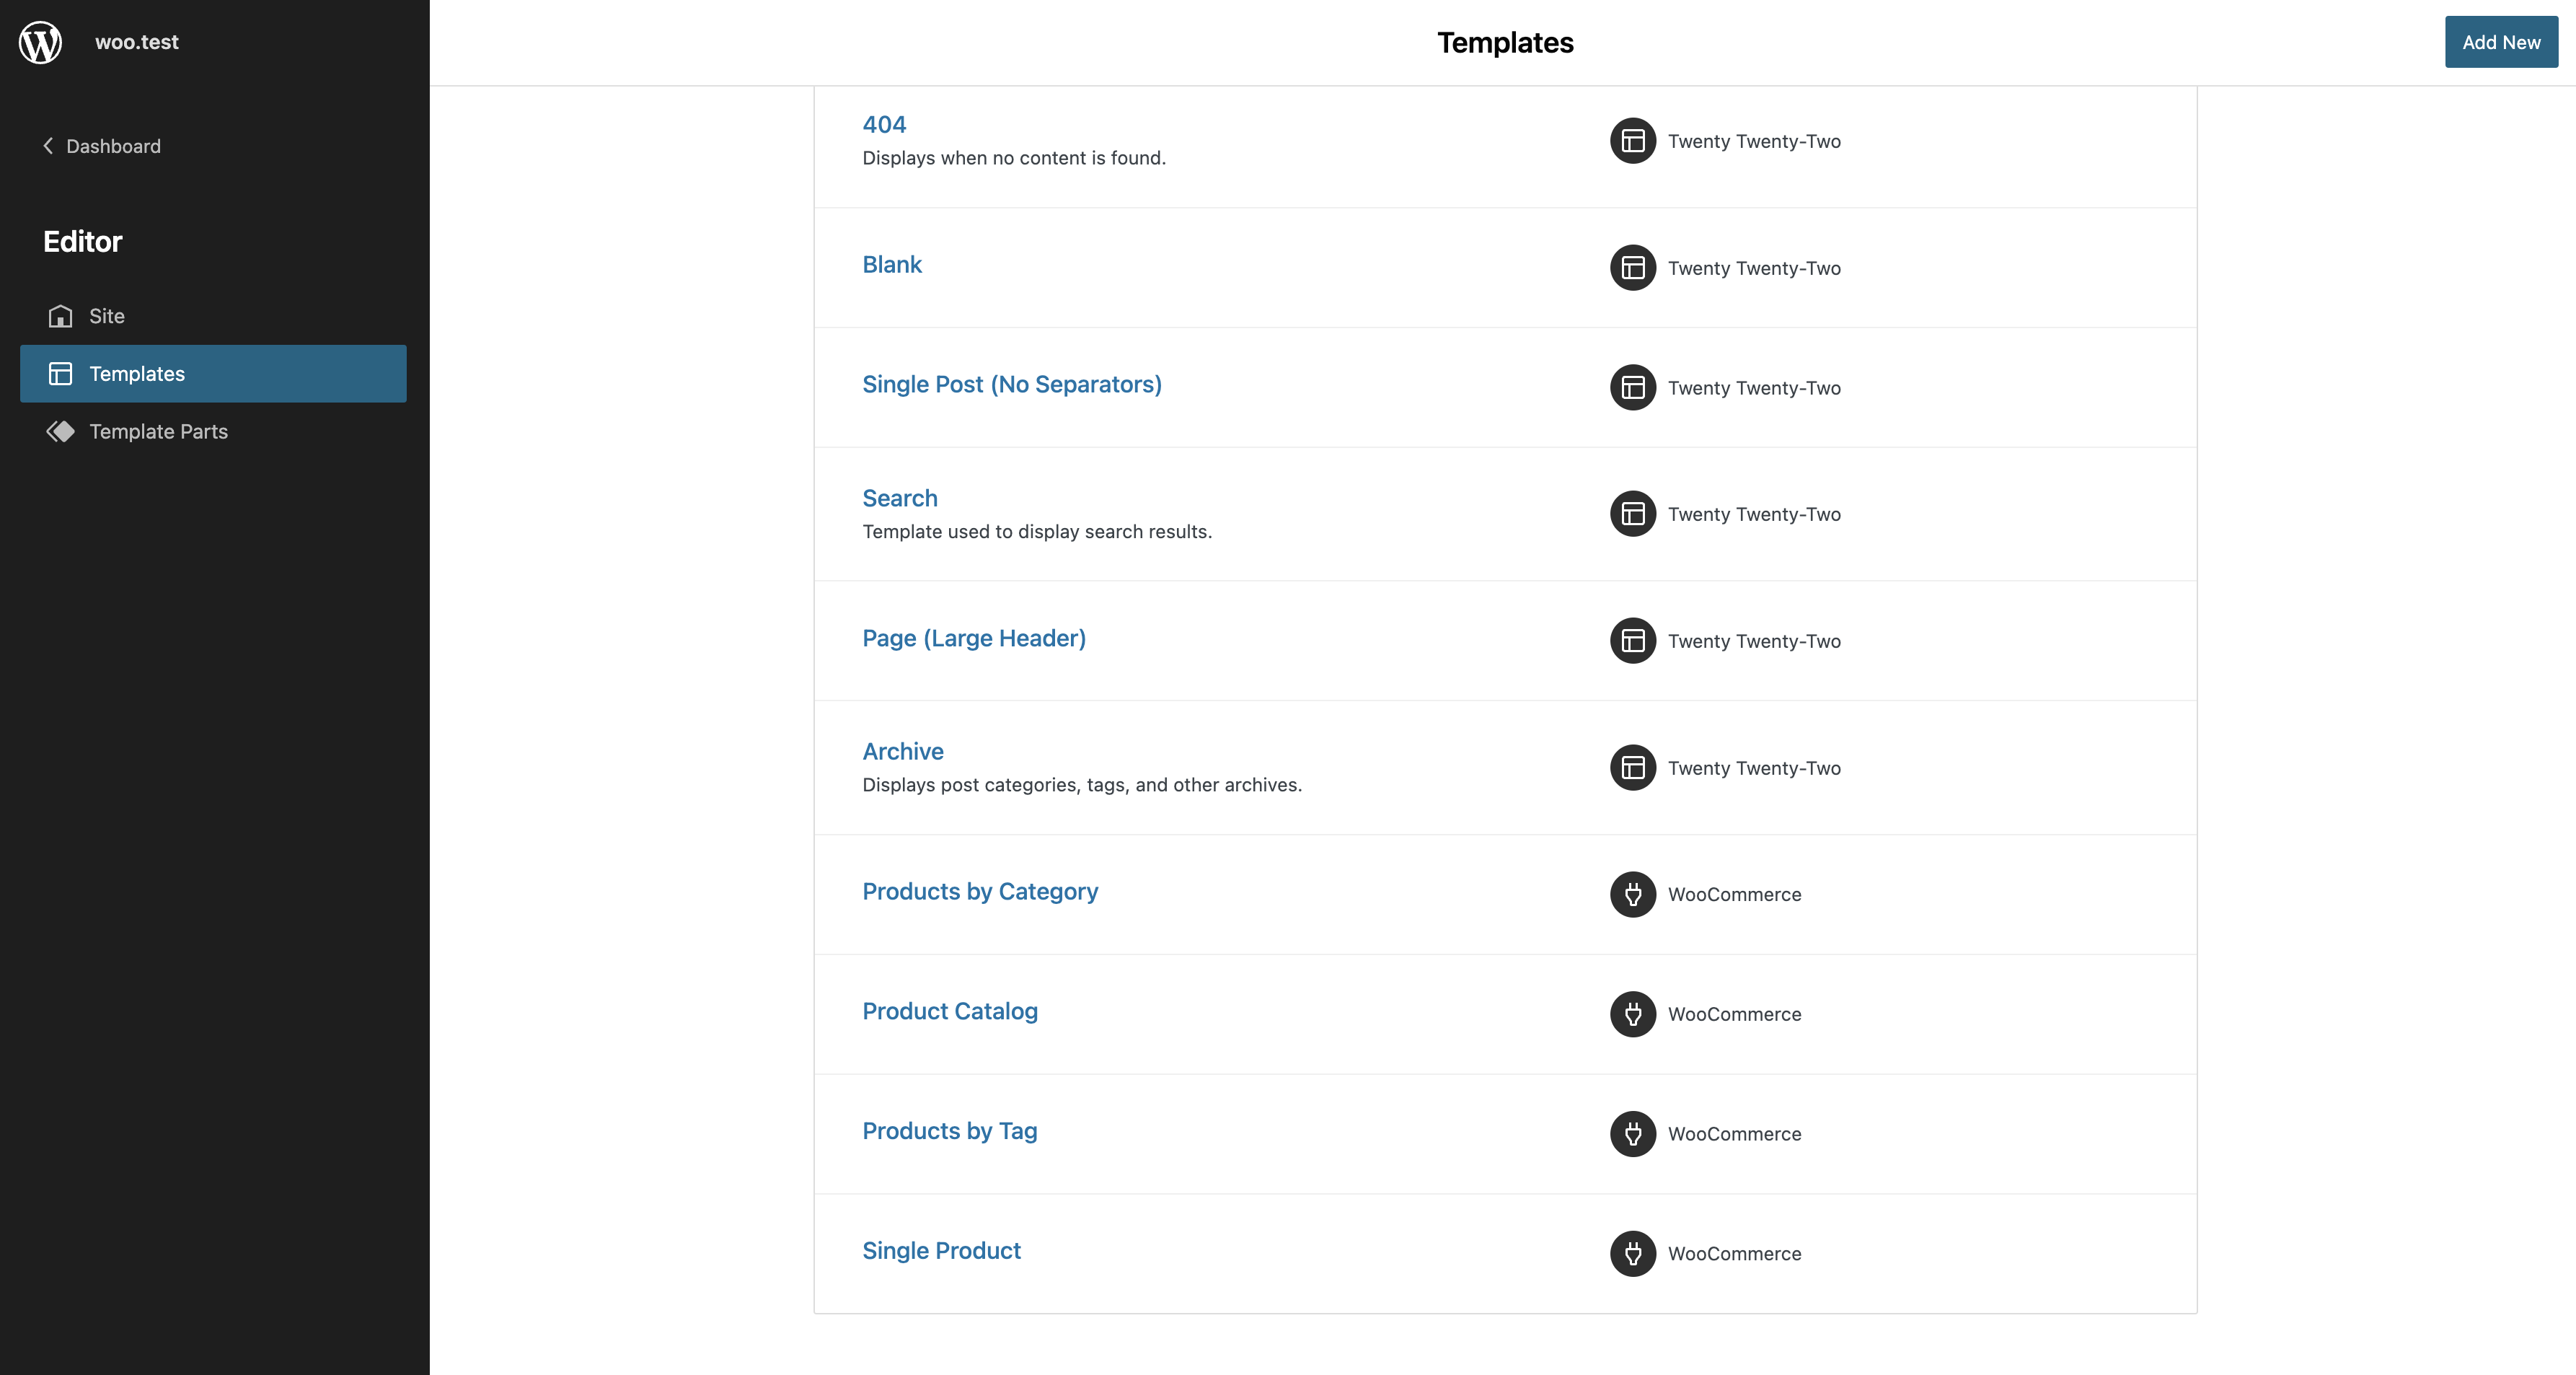Viewport: 2576px width, 1375px height.
Task: Open Single Post (No Separators) template
Action: (x=1012, y=384)
